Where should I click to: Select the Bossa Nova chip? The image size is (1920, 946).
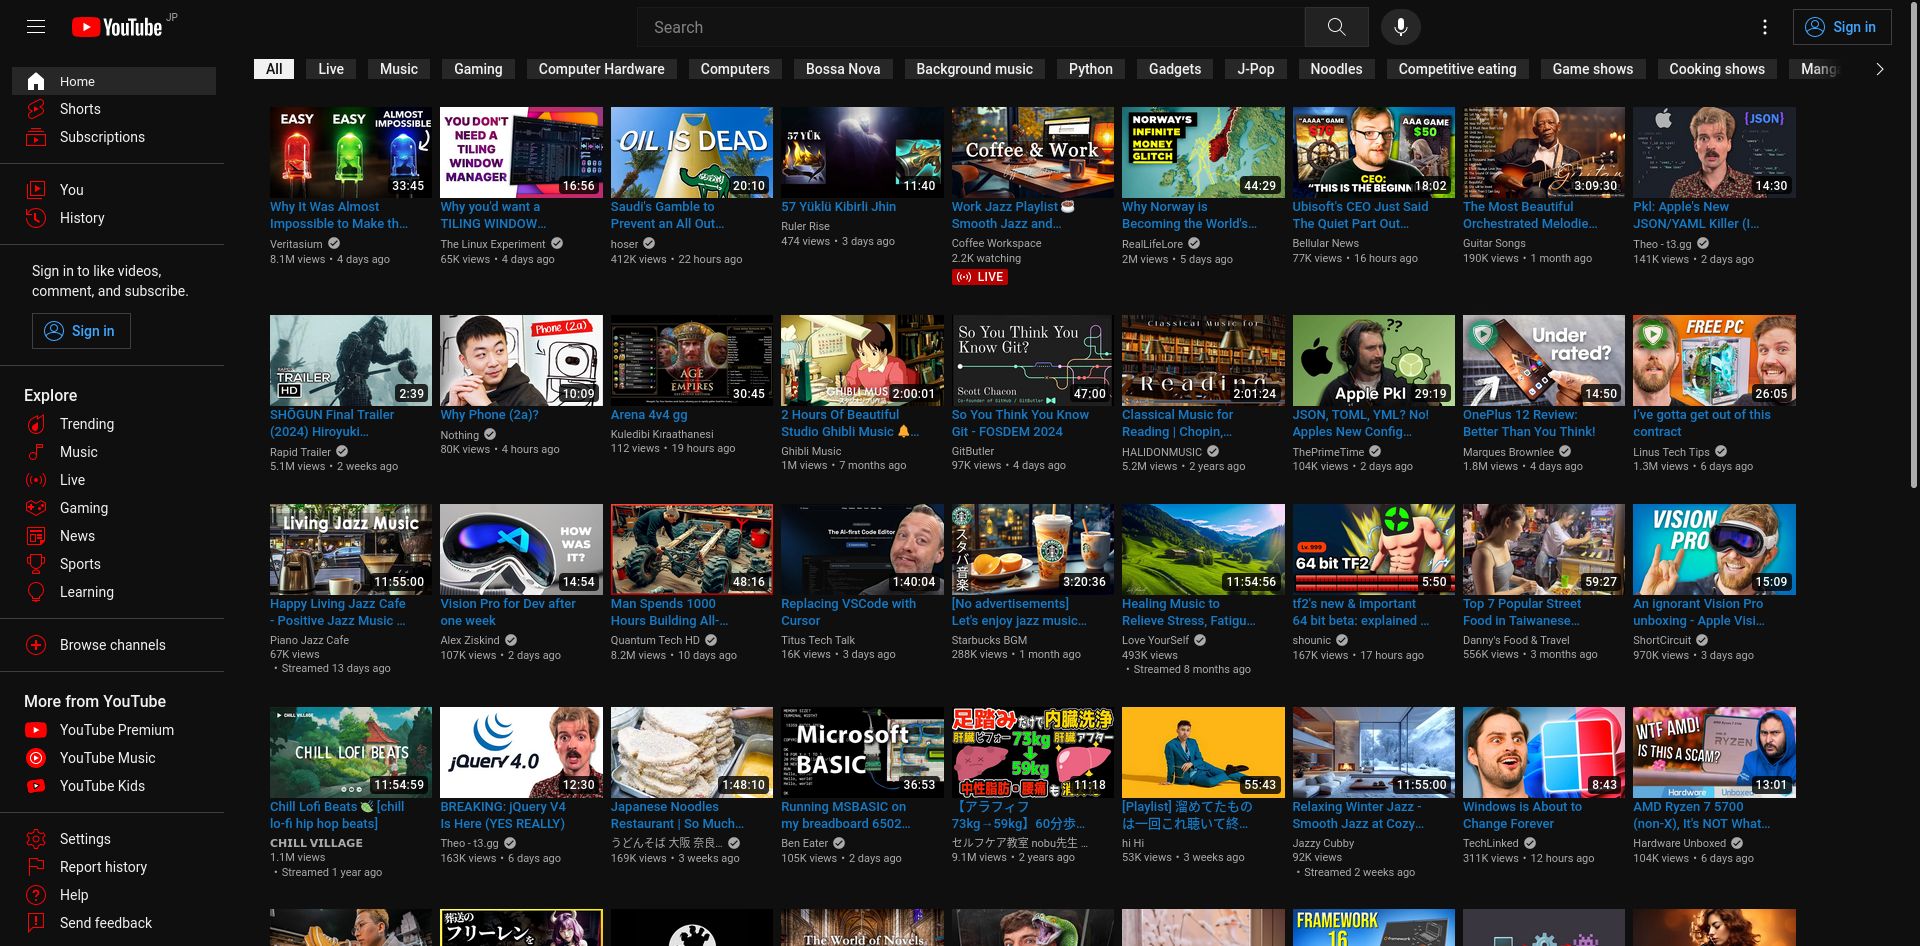click(843, 69)
